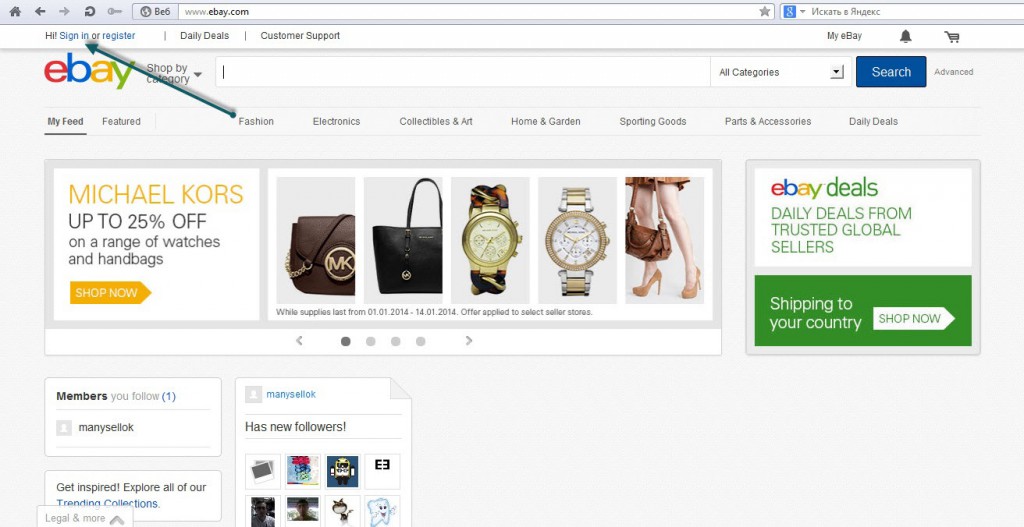Click the Sign in link

(74, 36)
